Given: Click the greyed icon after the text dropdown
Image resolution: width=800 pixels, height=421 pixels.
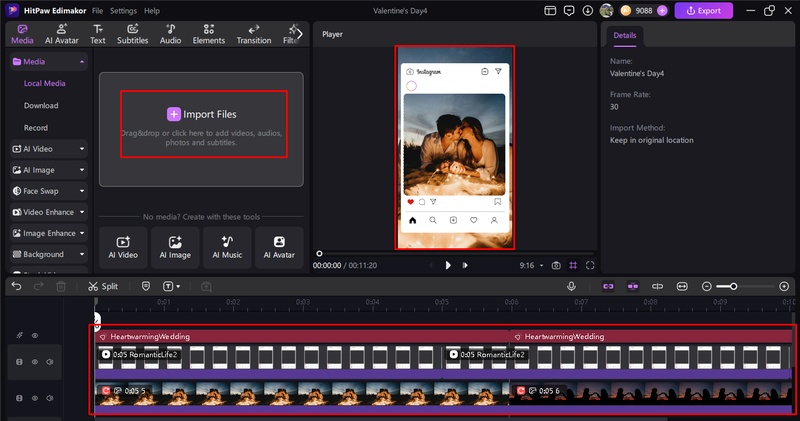Looking at the screenshot, I should [x=206, y=286].
